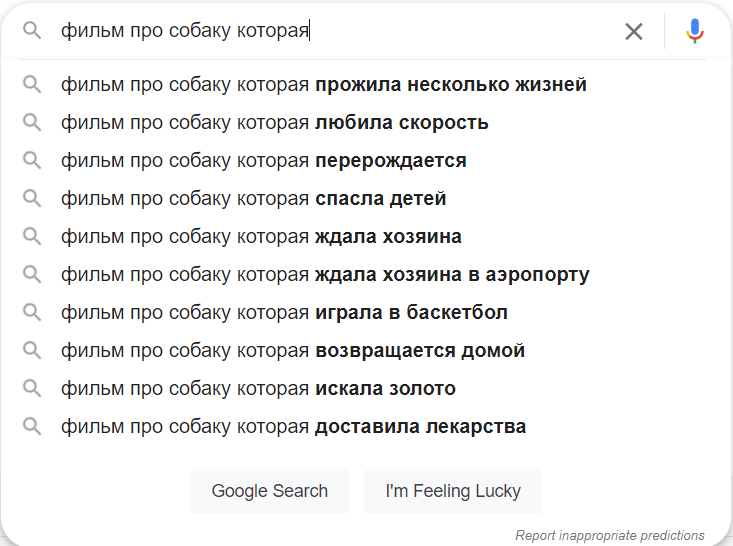Click magnifier icon beside 'любила скорость'
The height and width of the screenshot is (546, 733).
[32, 123]
